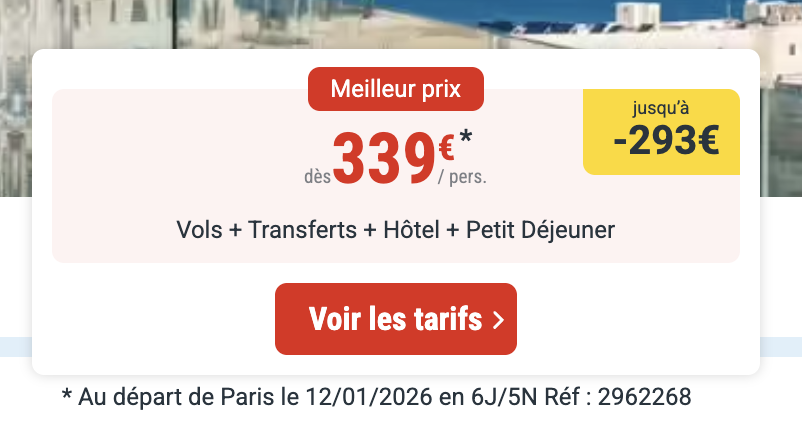Screen dimensions: 802x434
Task: Click the '6J/5N' duration text
Action: [504, 397]
